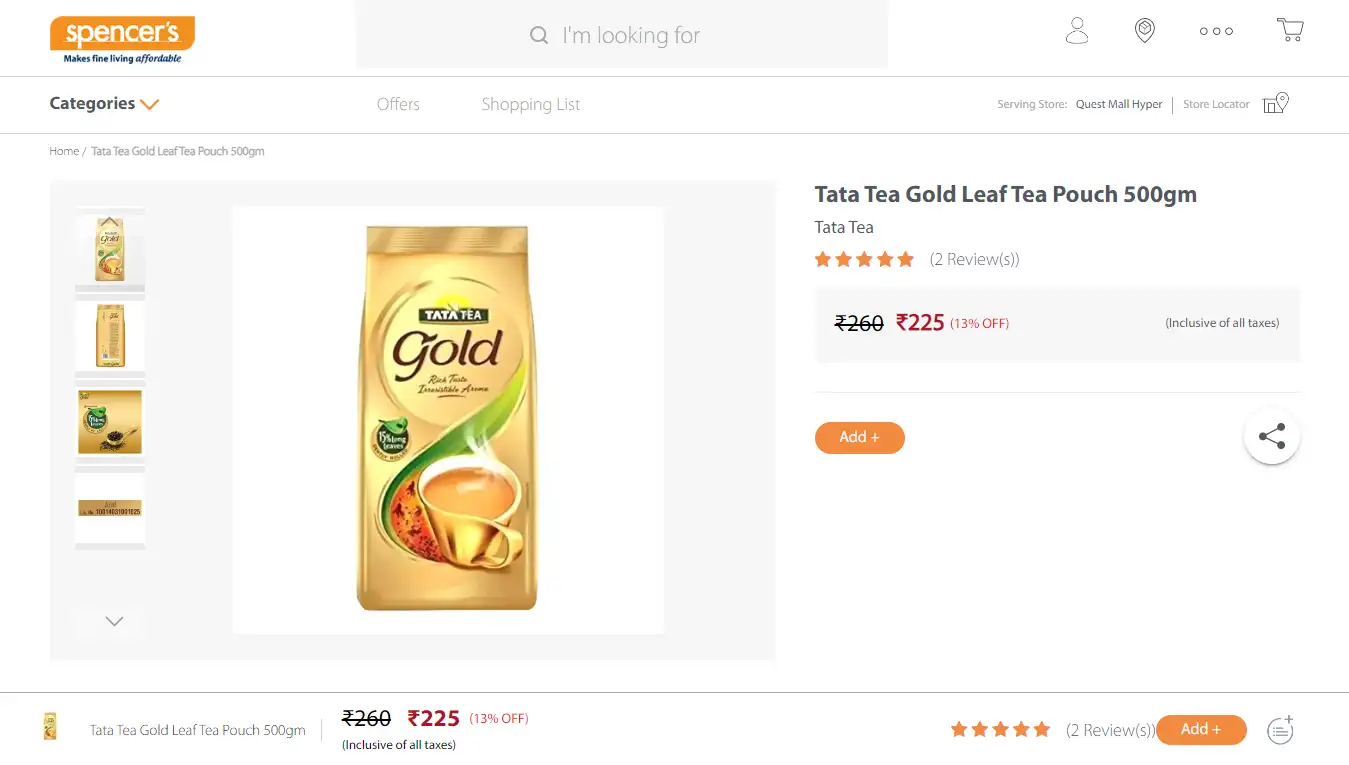This screenshot has width=1349, height=765.
Task: Open the shopping cart icon
Action: click(x=1290, y=30)
